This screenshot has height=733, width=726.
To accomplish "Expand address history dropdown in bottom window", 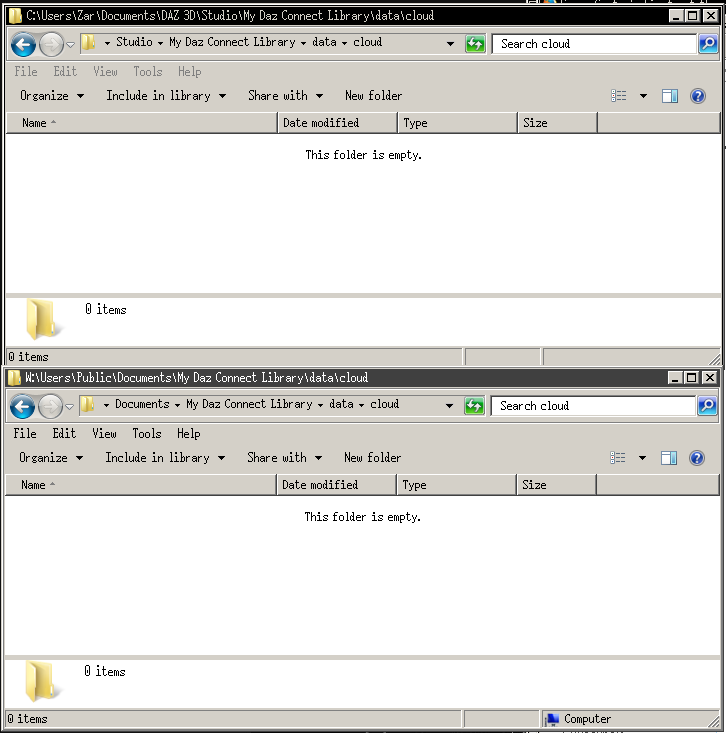I will (449, 406).
